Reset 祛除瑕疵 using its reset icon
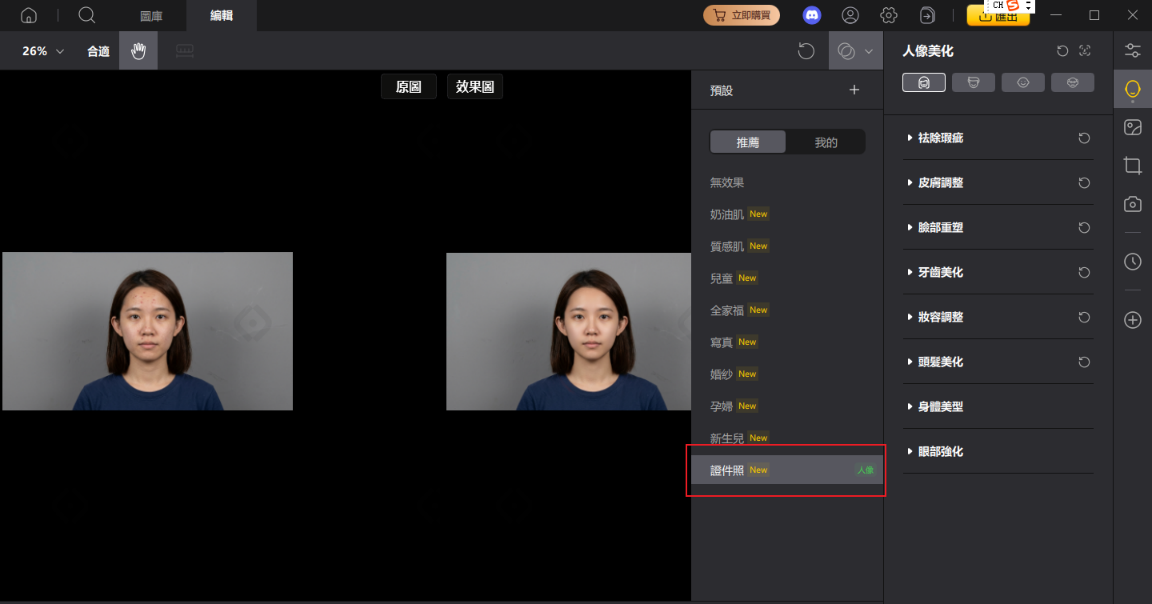1152x604 pixels. pyautogui.click(x=1084, y=138)
